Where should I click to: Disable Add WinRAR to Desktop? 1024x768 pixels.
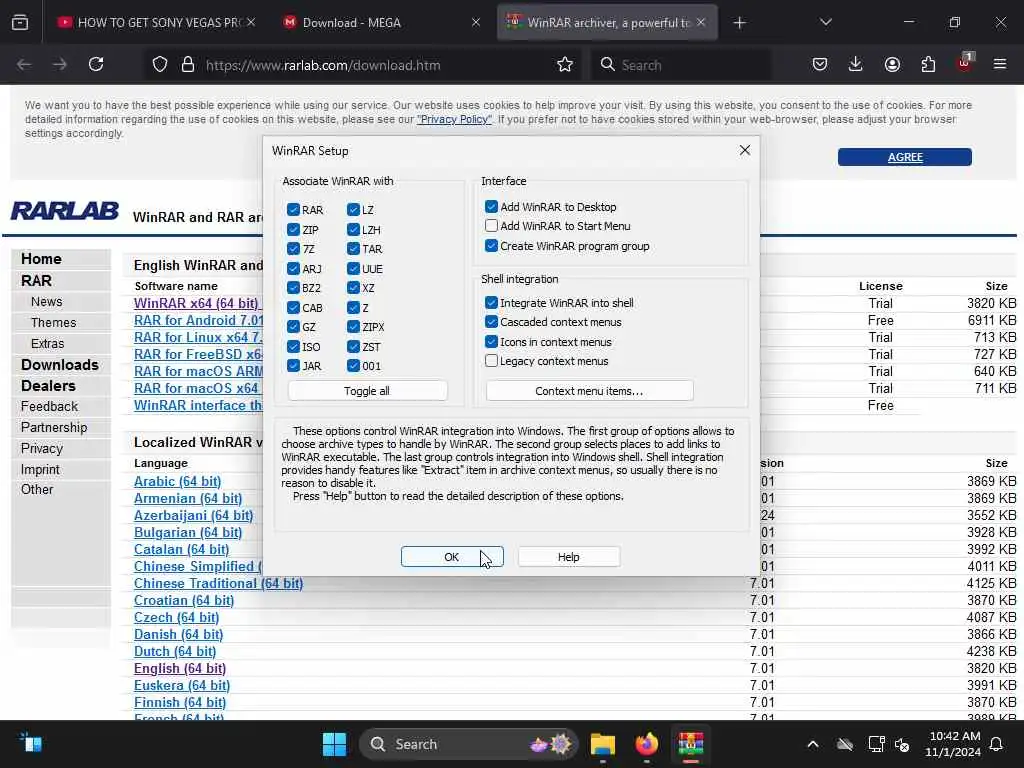pos(492,206)
